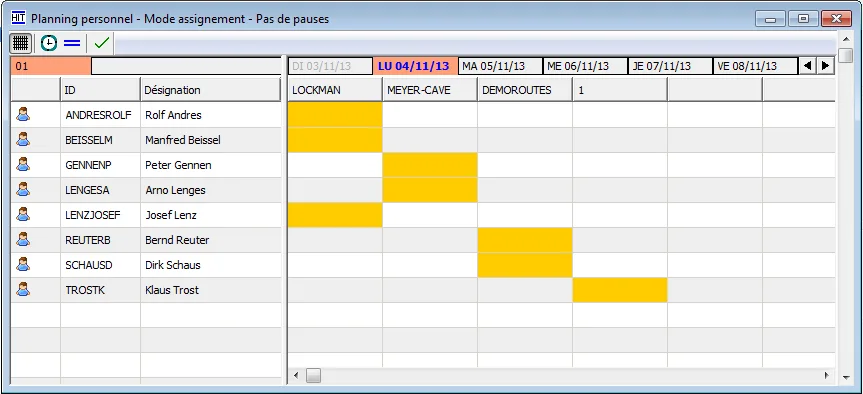Select the ME 06/11/13 date tab
Image resolution: width=863 pixels, height=394 pixels.
coord(585,66)
